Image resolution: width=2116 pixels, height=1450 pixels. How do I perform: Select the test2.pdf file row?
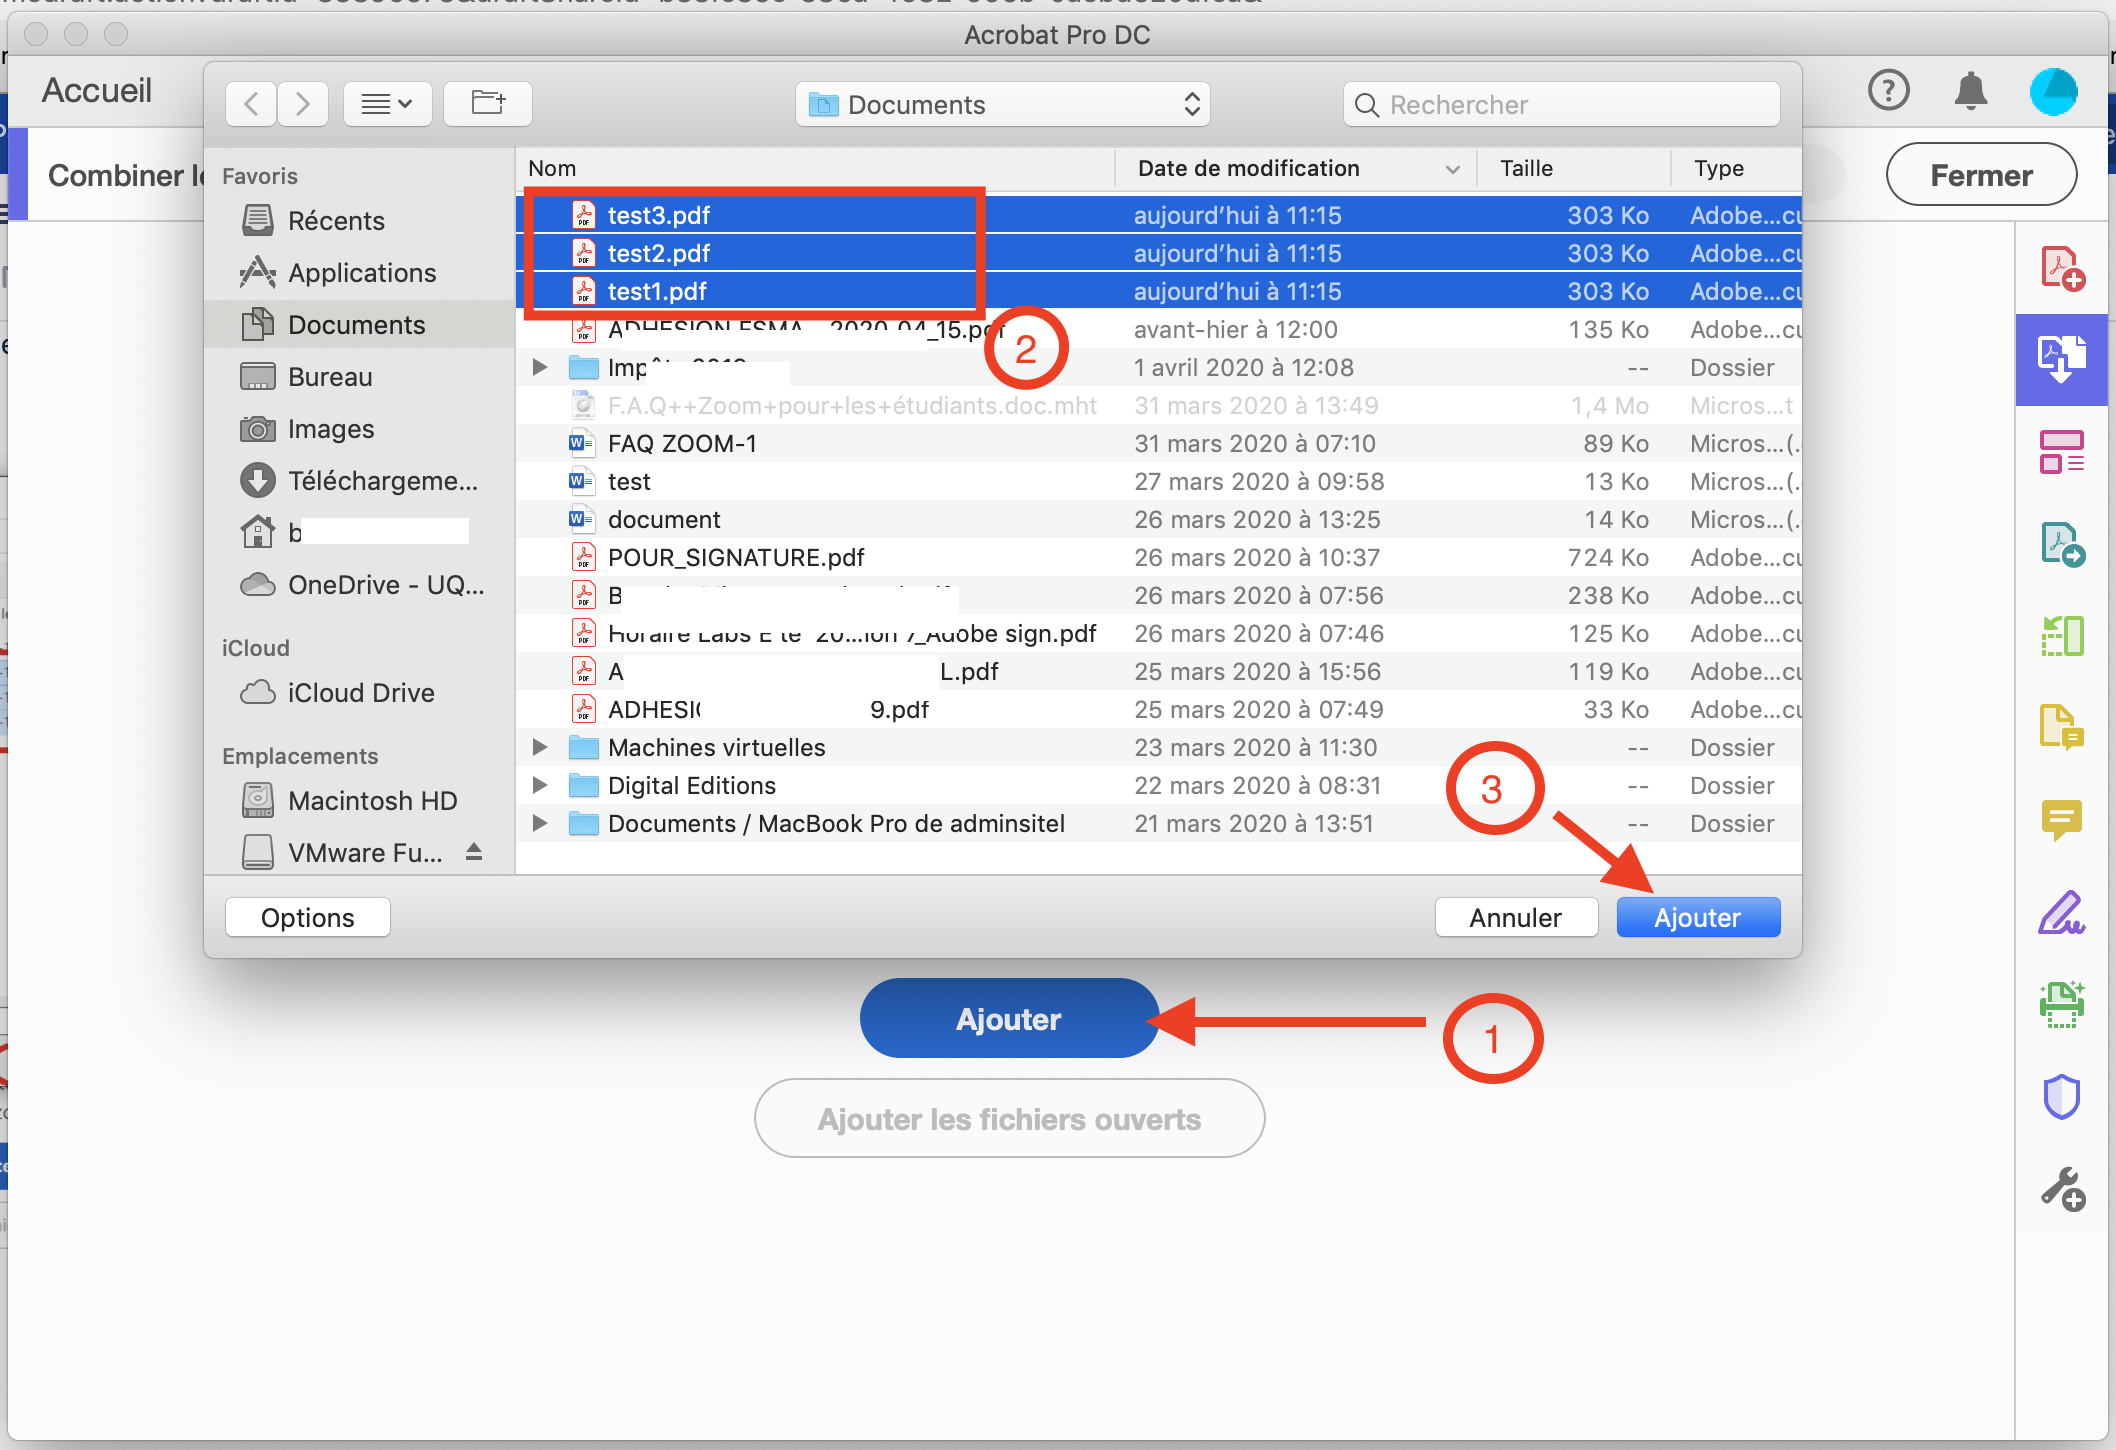(1159, 253)
